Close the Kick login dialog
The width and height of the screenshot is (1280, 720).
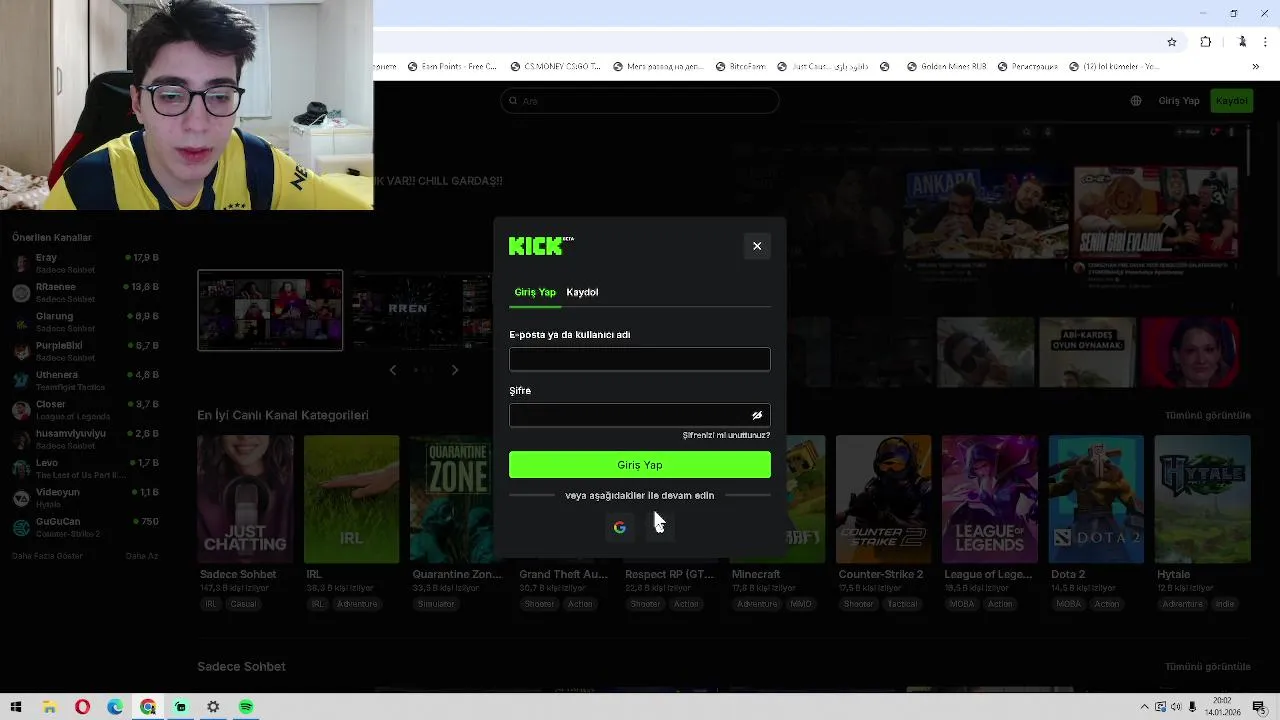click(x=757, y=246)
